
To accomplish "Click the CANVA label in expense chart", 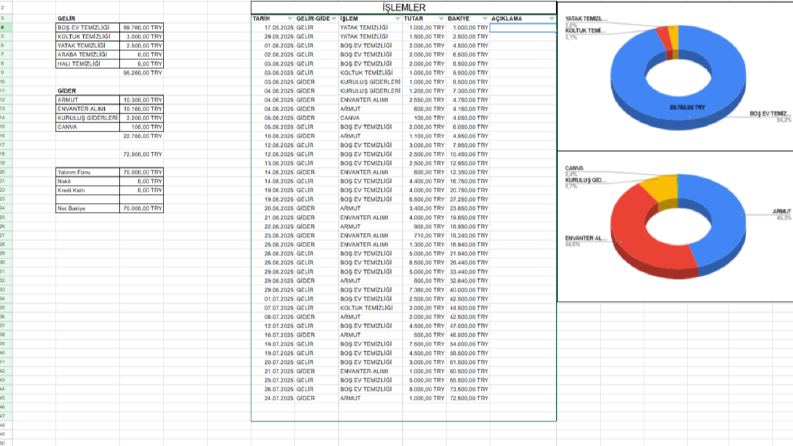I will [574, 168].
